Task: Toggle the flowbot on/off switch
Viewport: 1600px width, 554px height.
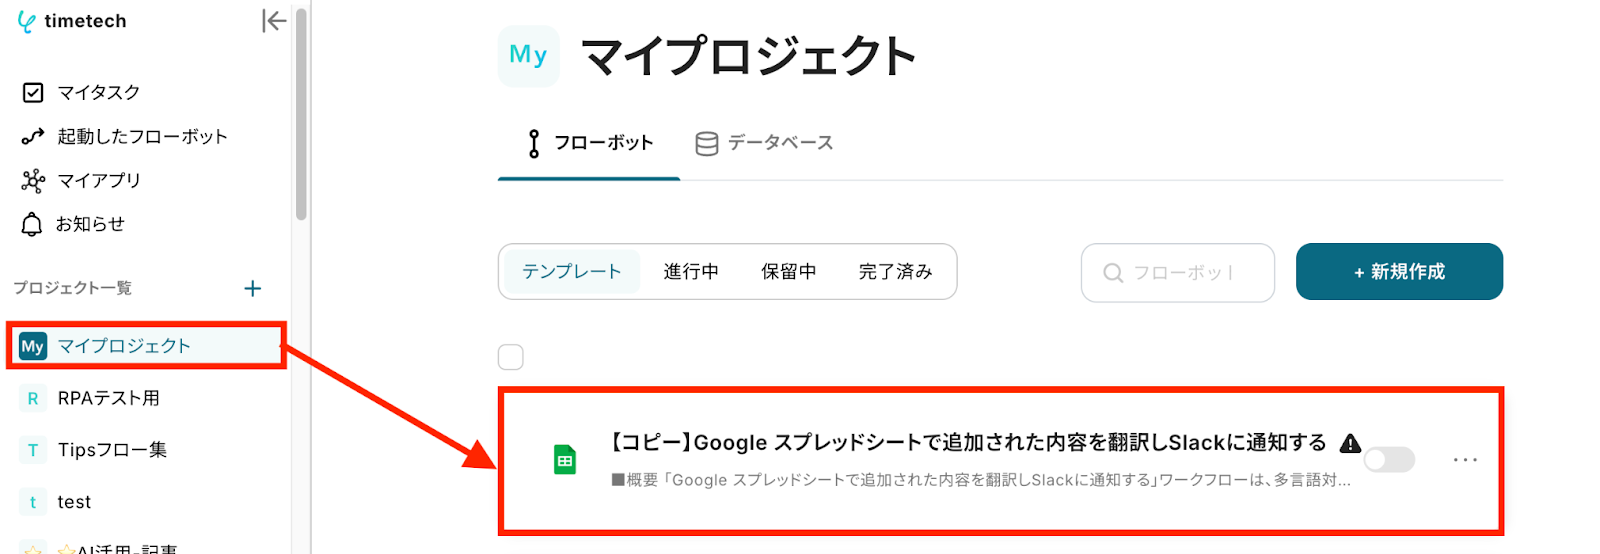Action: click(x=1390, y=460)
